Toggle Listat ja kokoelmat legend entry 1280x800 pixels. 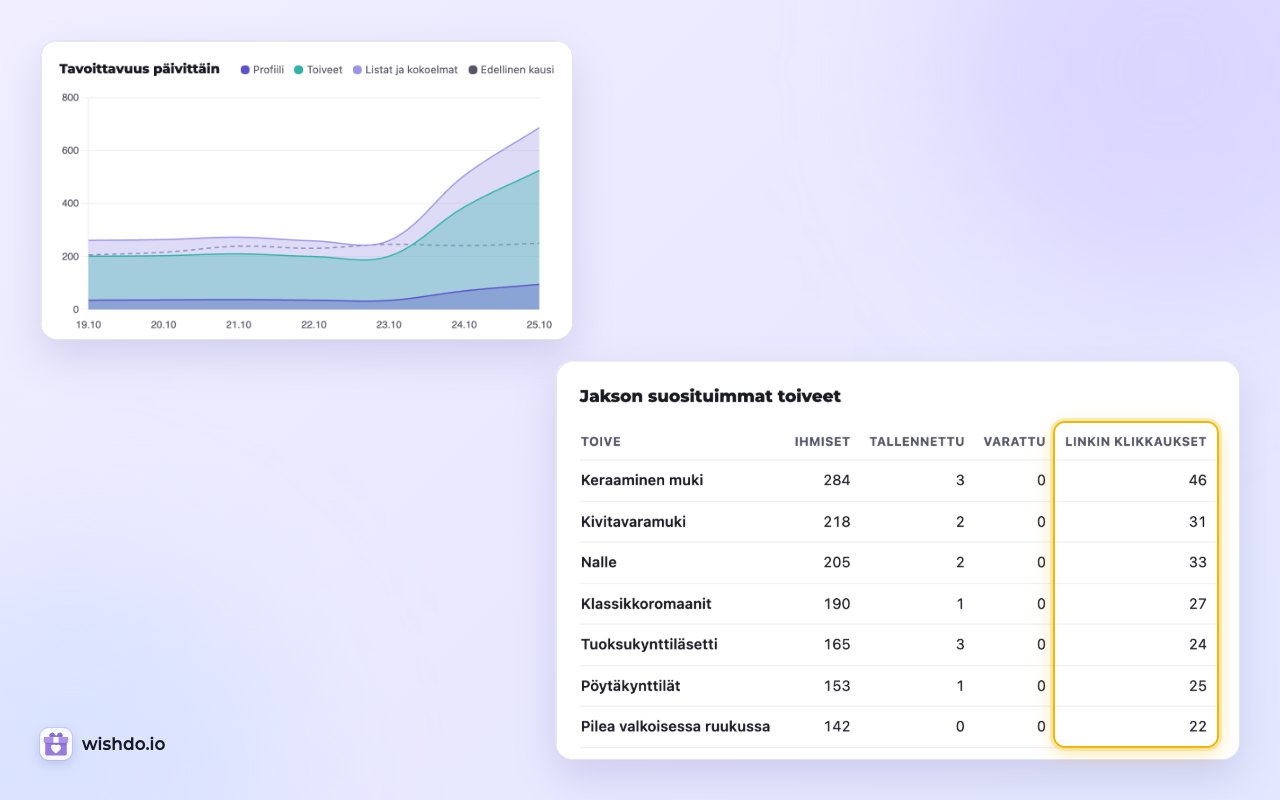[x=405, y=70]
